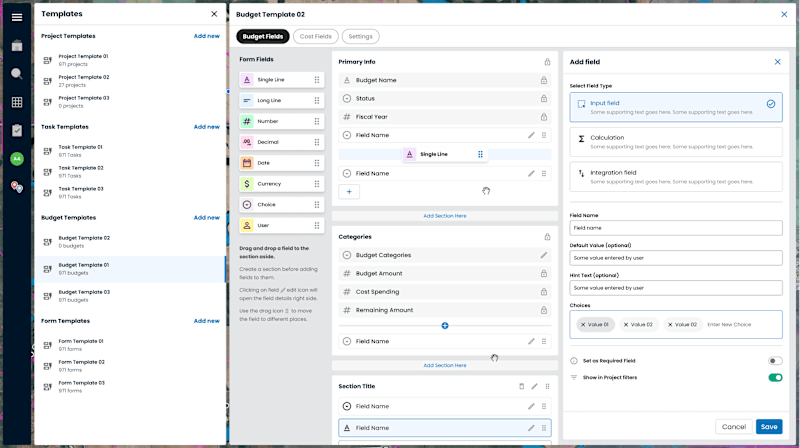Click the Save button
The image size is (800, 448).
click(769, 427)
